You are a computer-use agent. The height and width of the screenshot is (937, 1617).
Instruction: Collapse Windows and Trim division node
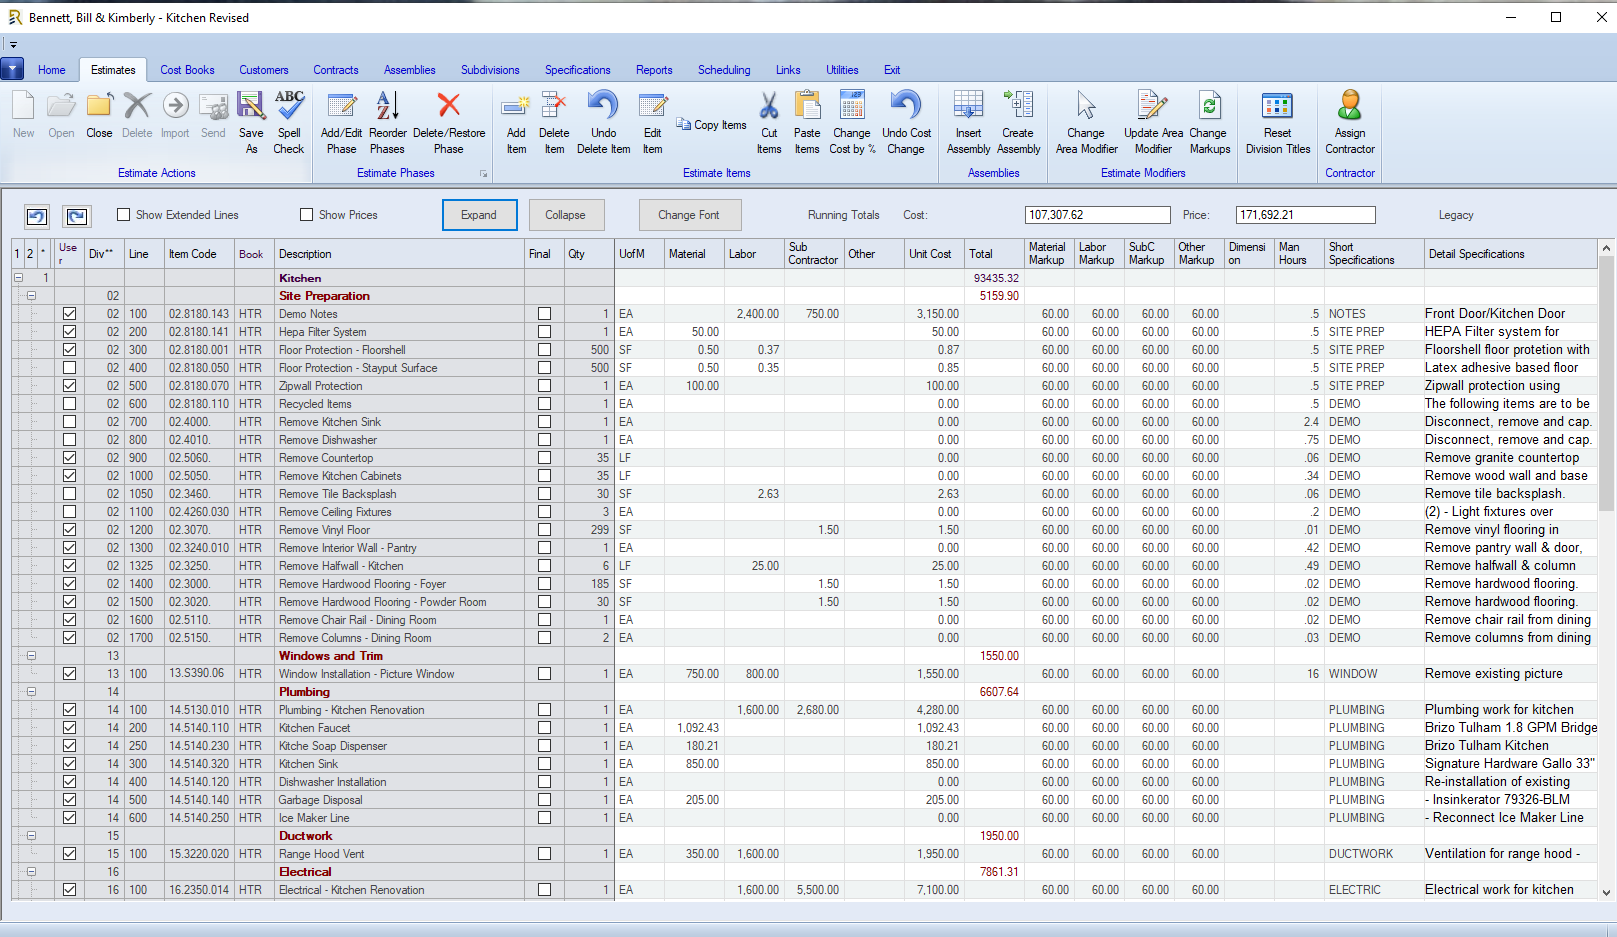[31, 656]
